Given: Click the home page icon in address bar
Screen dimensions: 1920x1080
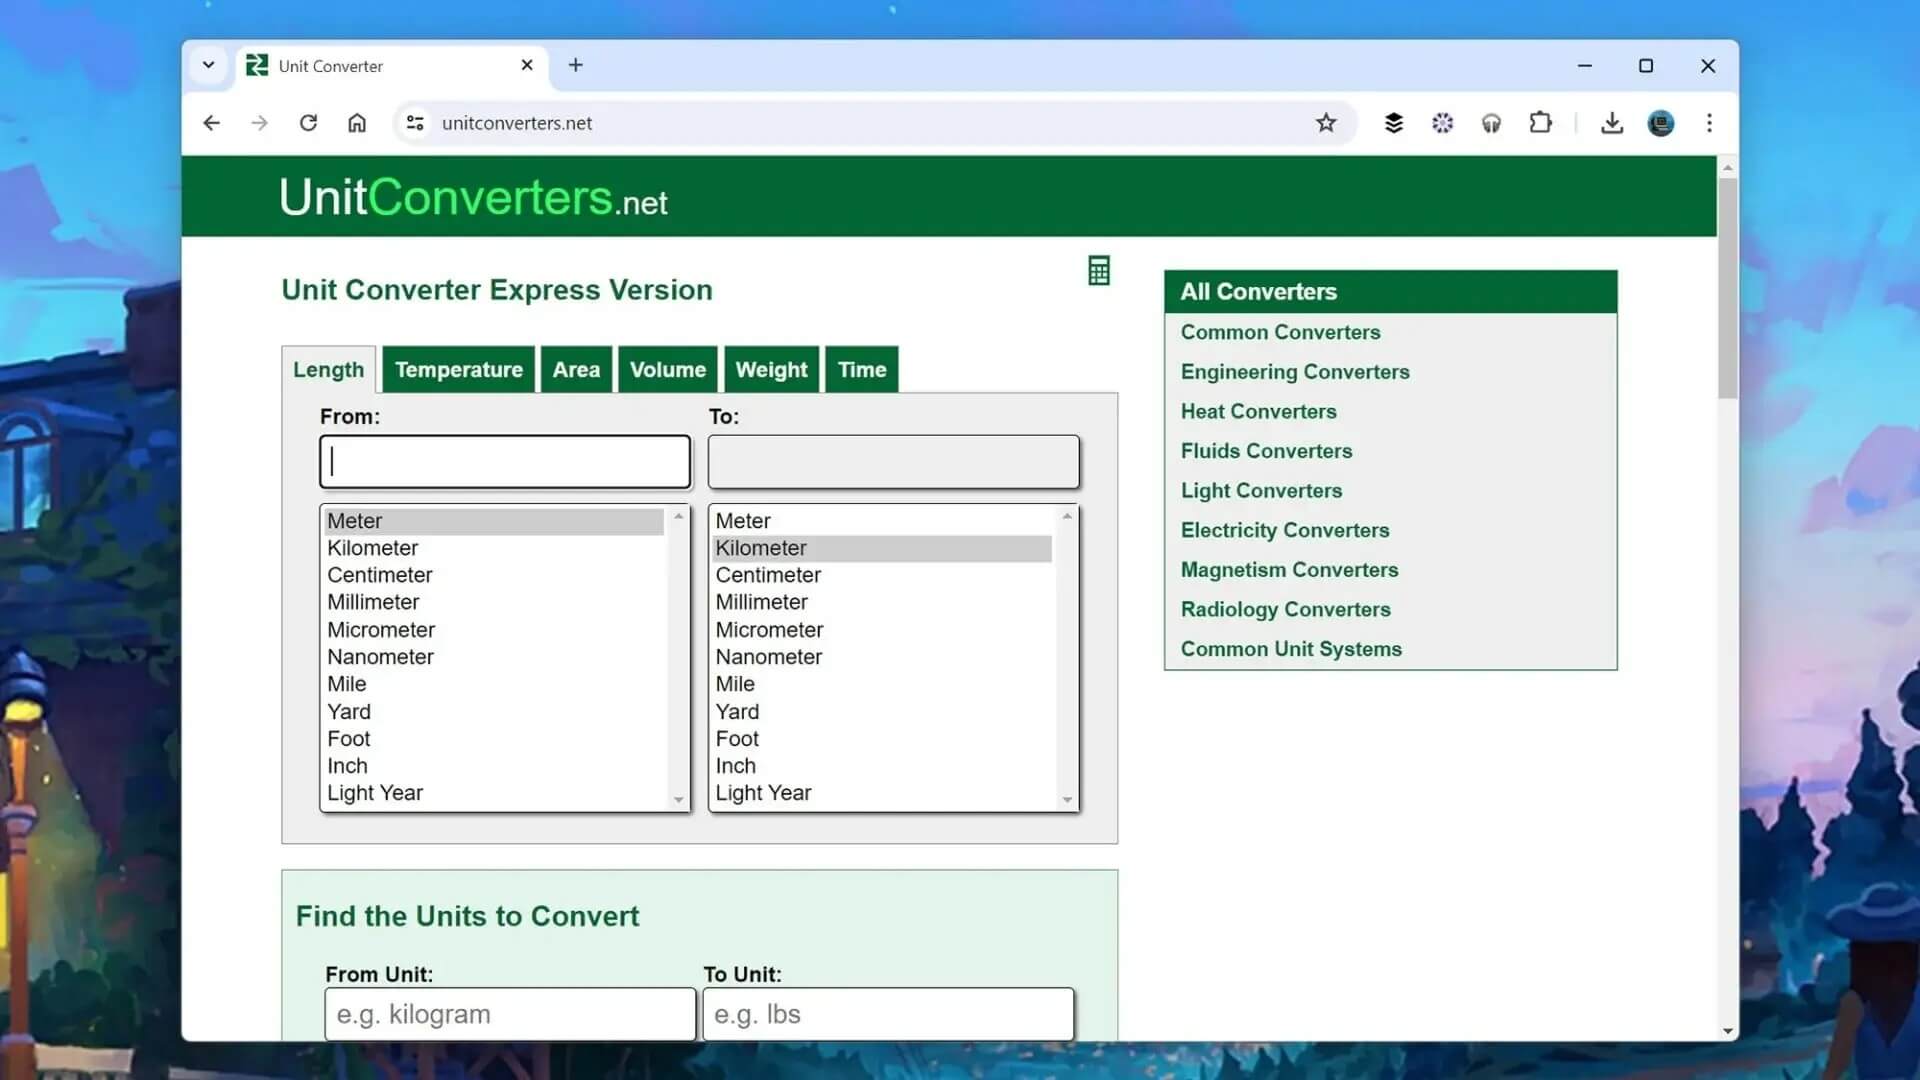Looking at the screenshot, I should 357,123.
